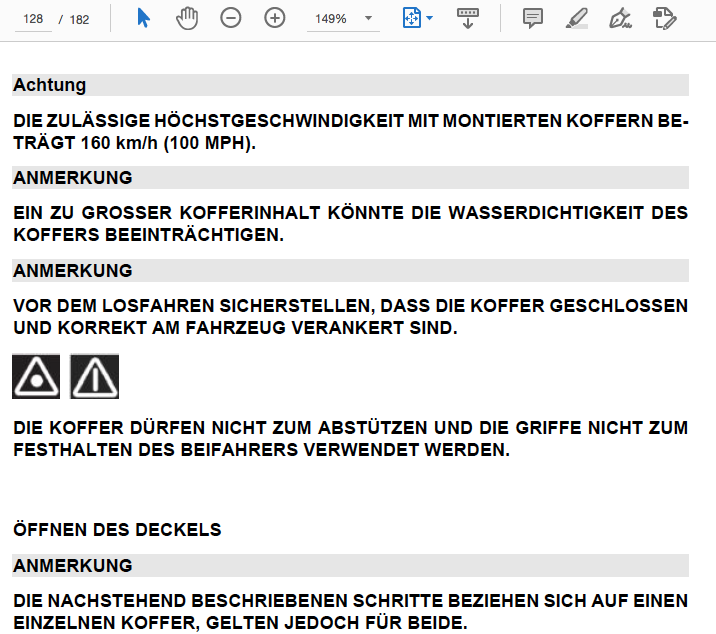Click the fit page icon
Image resolution: width=716 pixels, height=634 pixels.
pos(412,18)
